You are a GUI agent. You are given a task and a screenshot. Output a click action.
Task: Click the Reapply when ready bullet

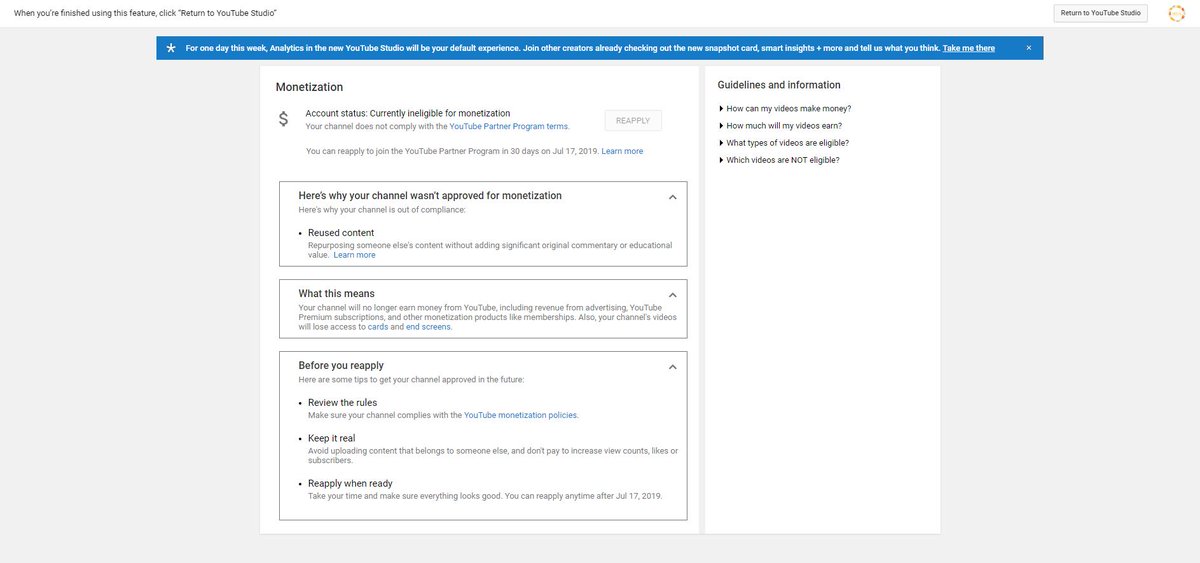(x=350, y=484)
